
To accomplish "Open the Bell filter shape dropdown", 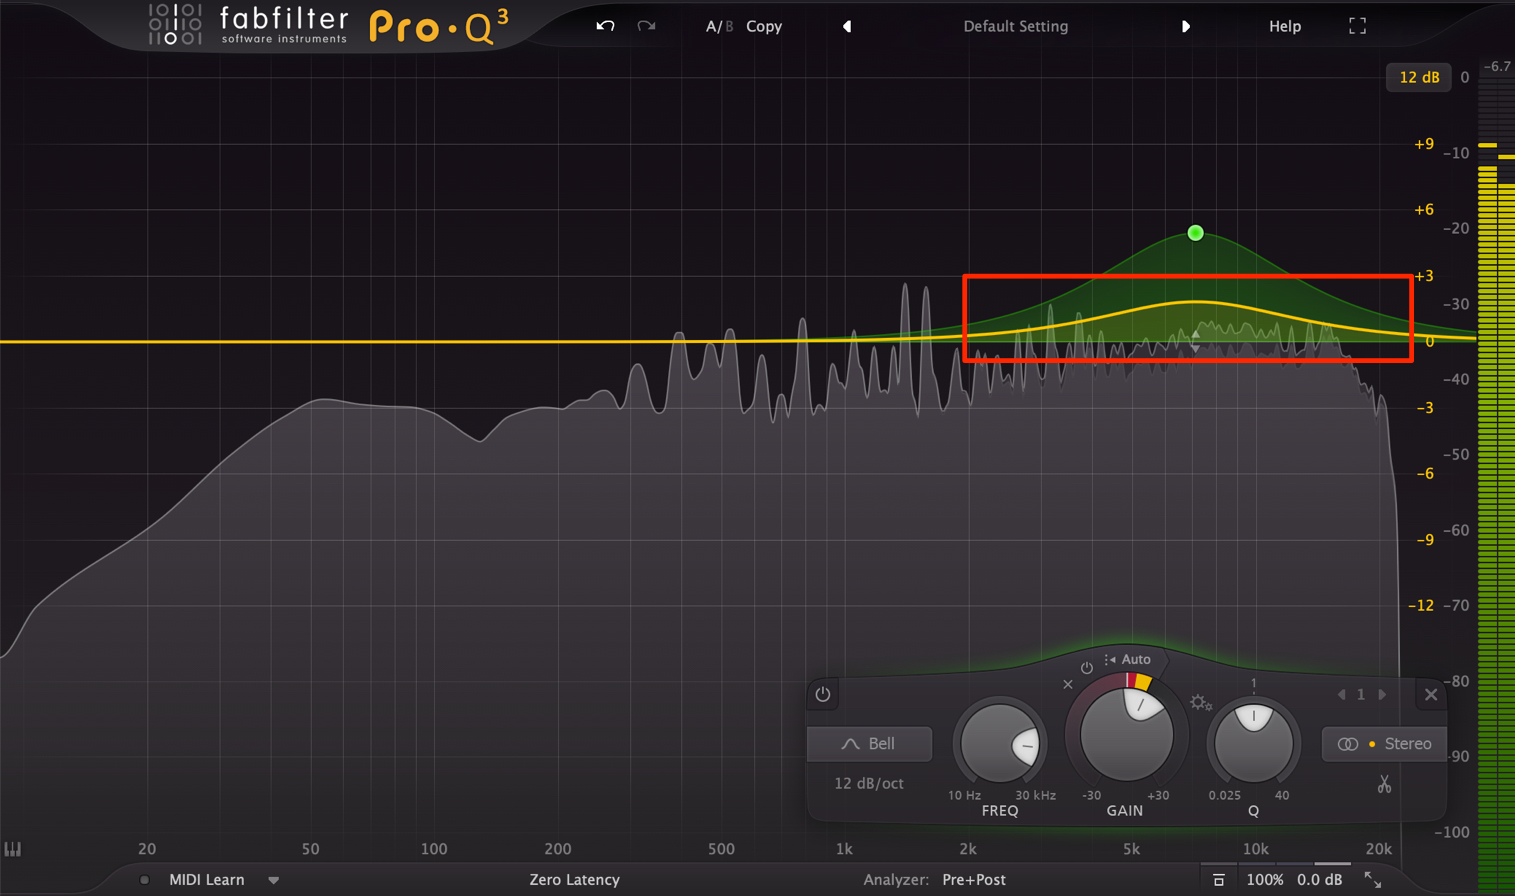I will tap(869, 744).
